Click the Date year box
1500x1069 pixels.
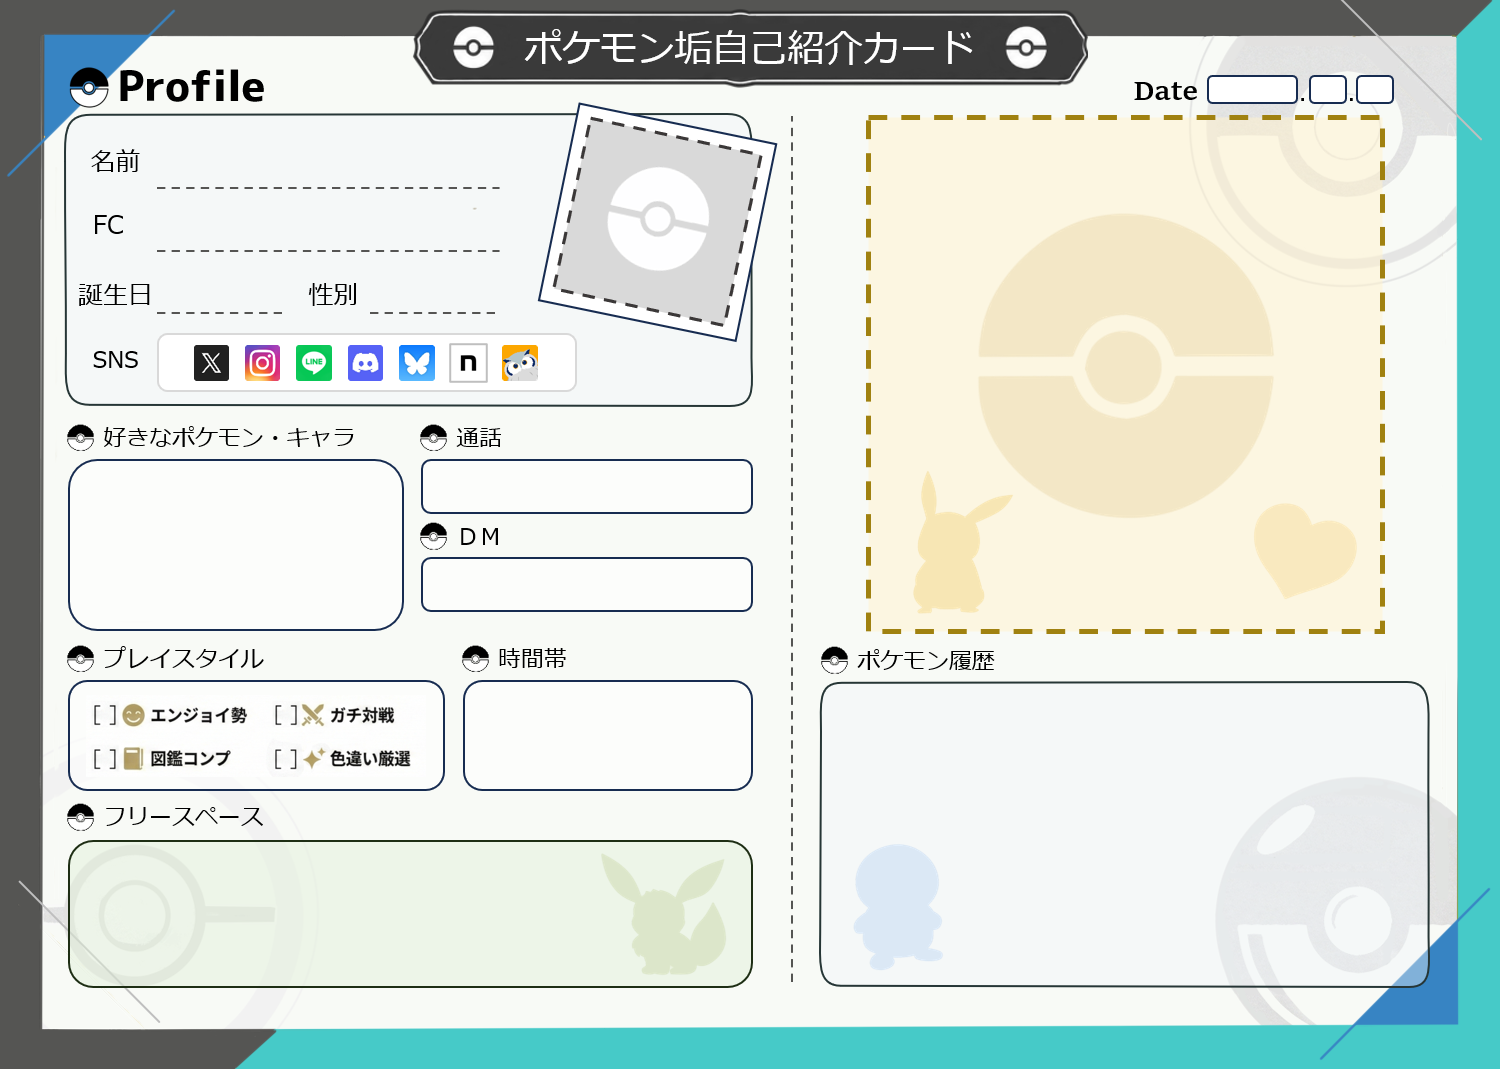tap(1253, 90)
